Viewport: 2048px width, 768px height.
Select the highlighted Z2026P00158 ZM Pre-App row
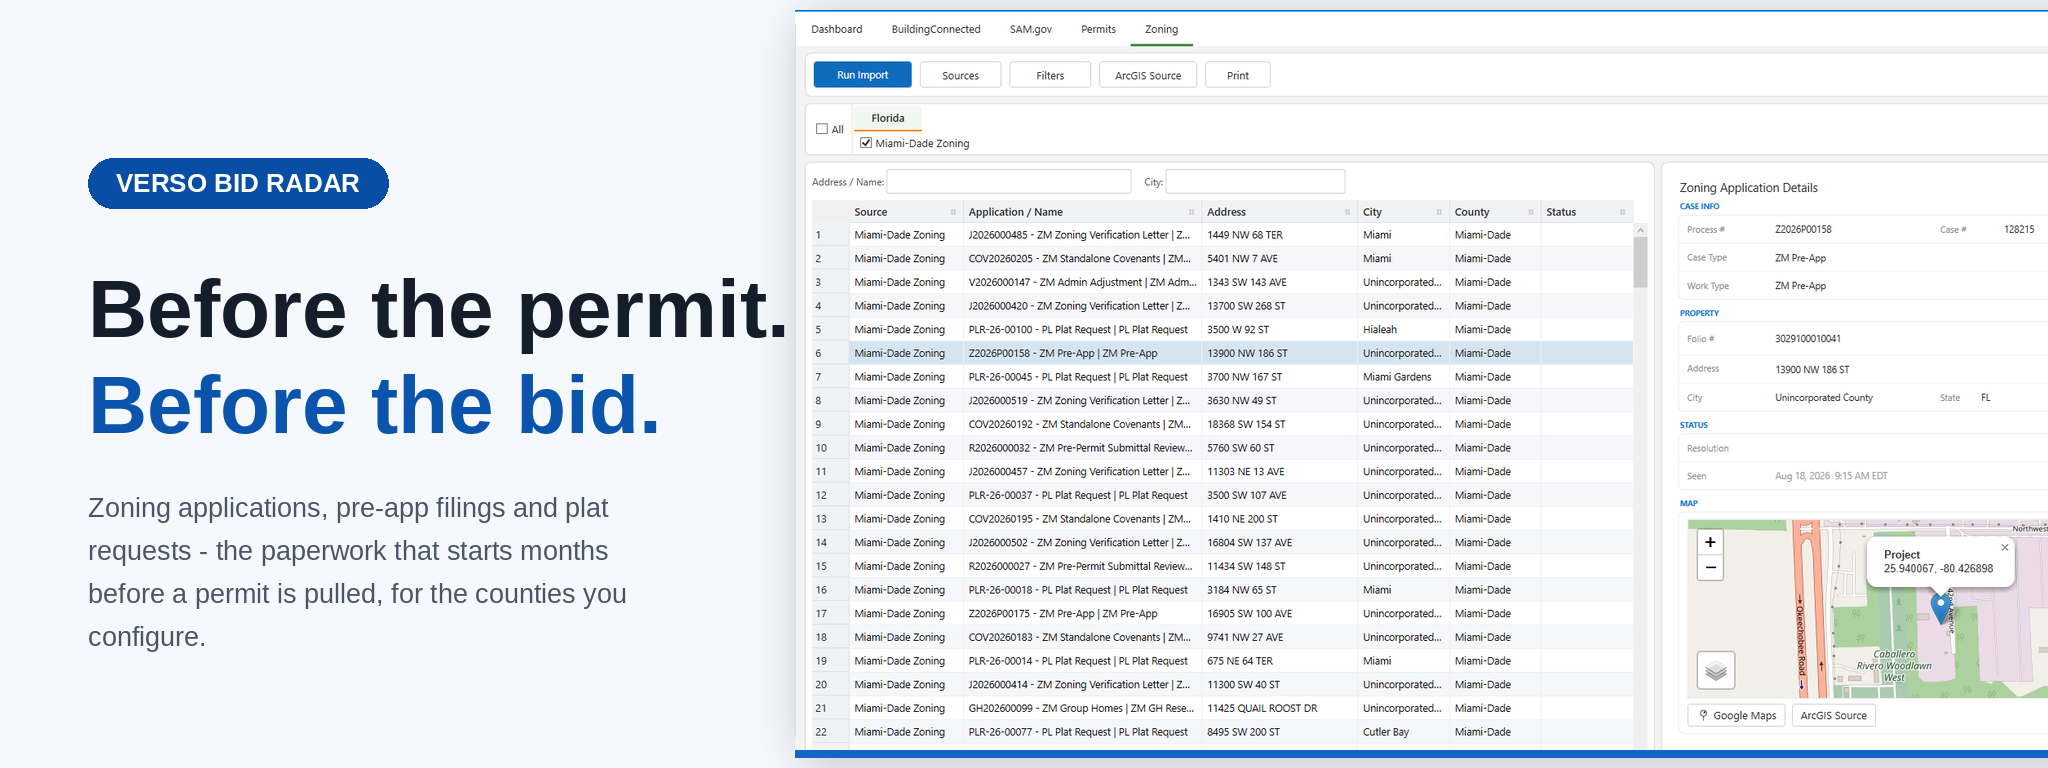point(1222,353)
